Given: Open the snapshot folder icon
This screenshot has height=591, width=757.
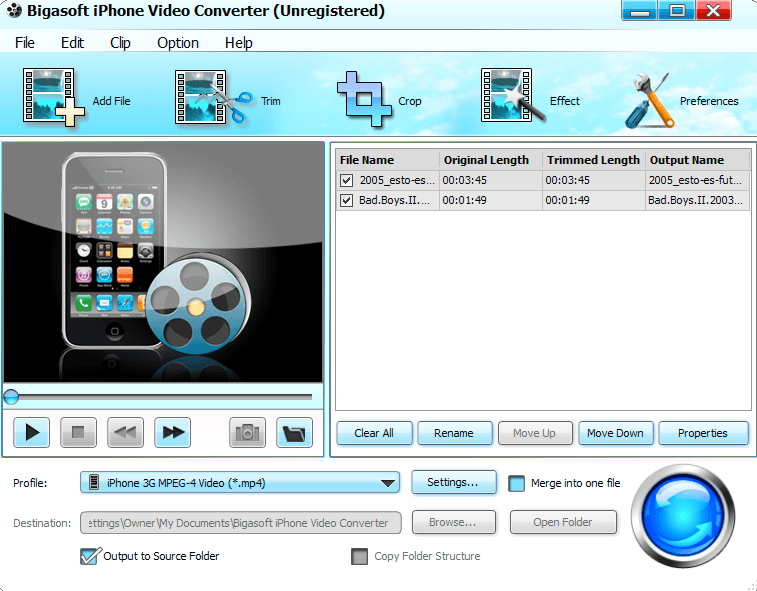Looking at the screenshot, I should [x=294, y=433].
